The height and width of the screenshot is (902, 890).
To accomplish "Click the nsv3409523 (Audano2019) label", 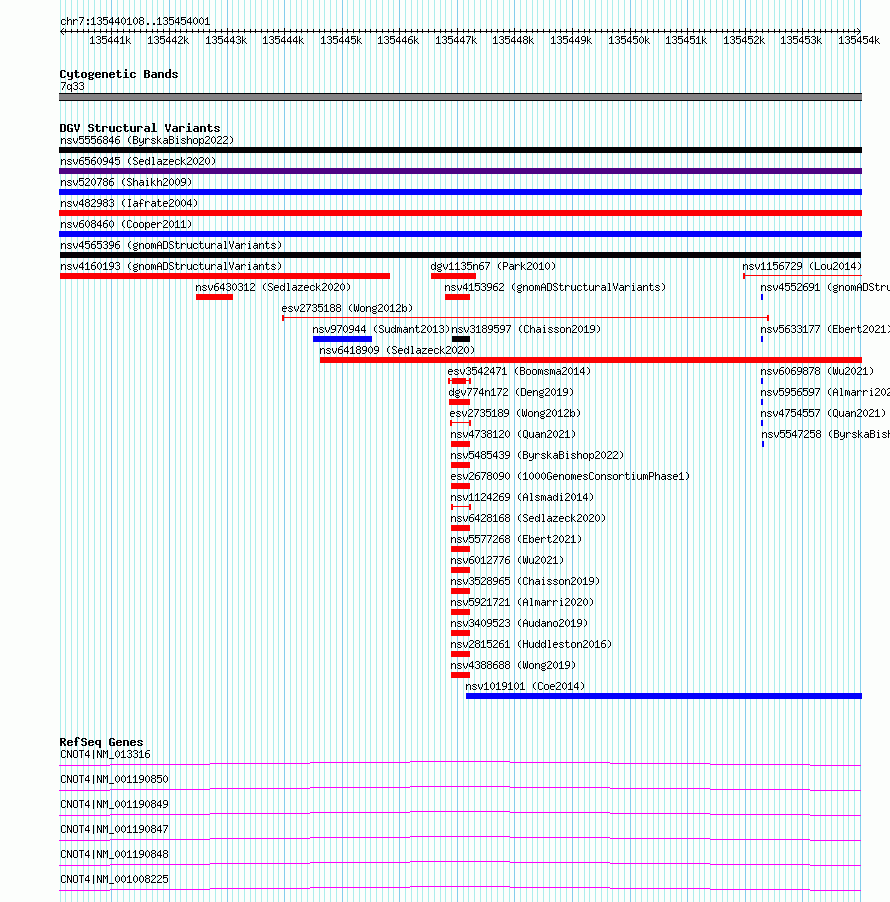I will click(x=519, y=624).
